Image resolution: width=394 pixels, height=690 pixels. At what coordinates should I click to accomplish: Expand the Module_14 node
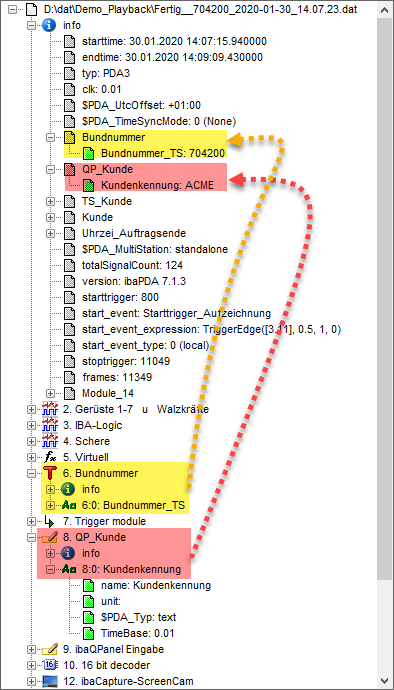[51, 393]
